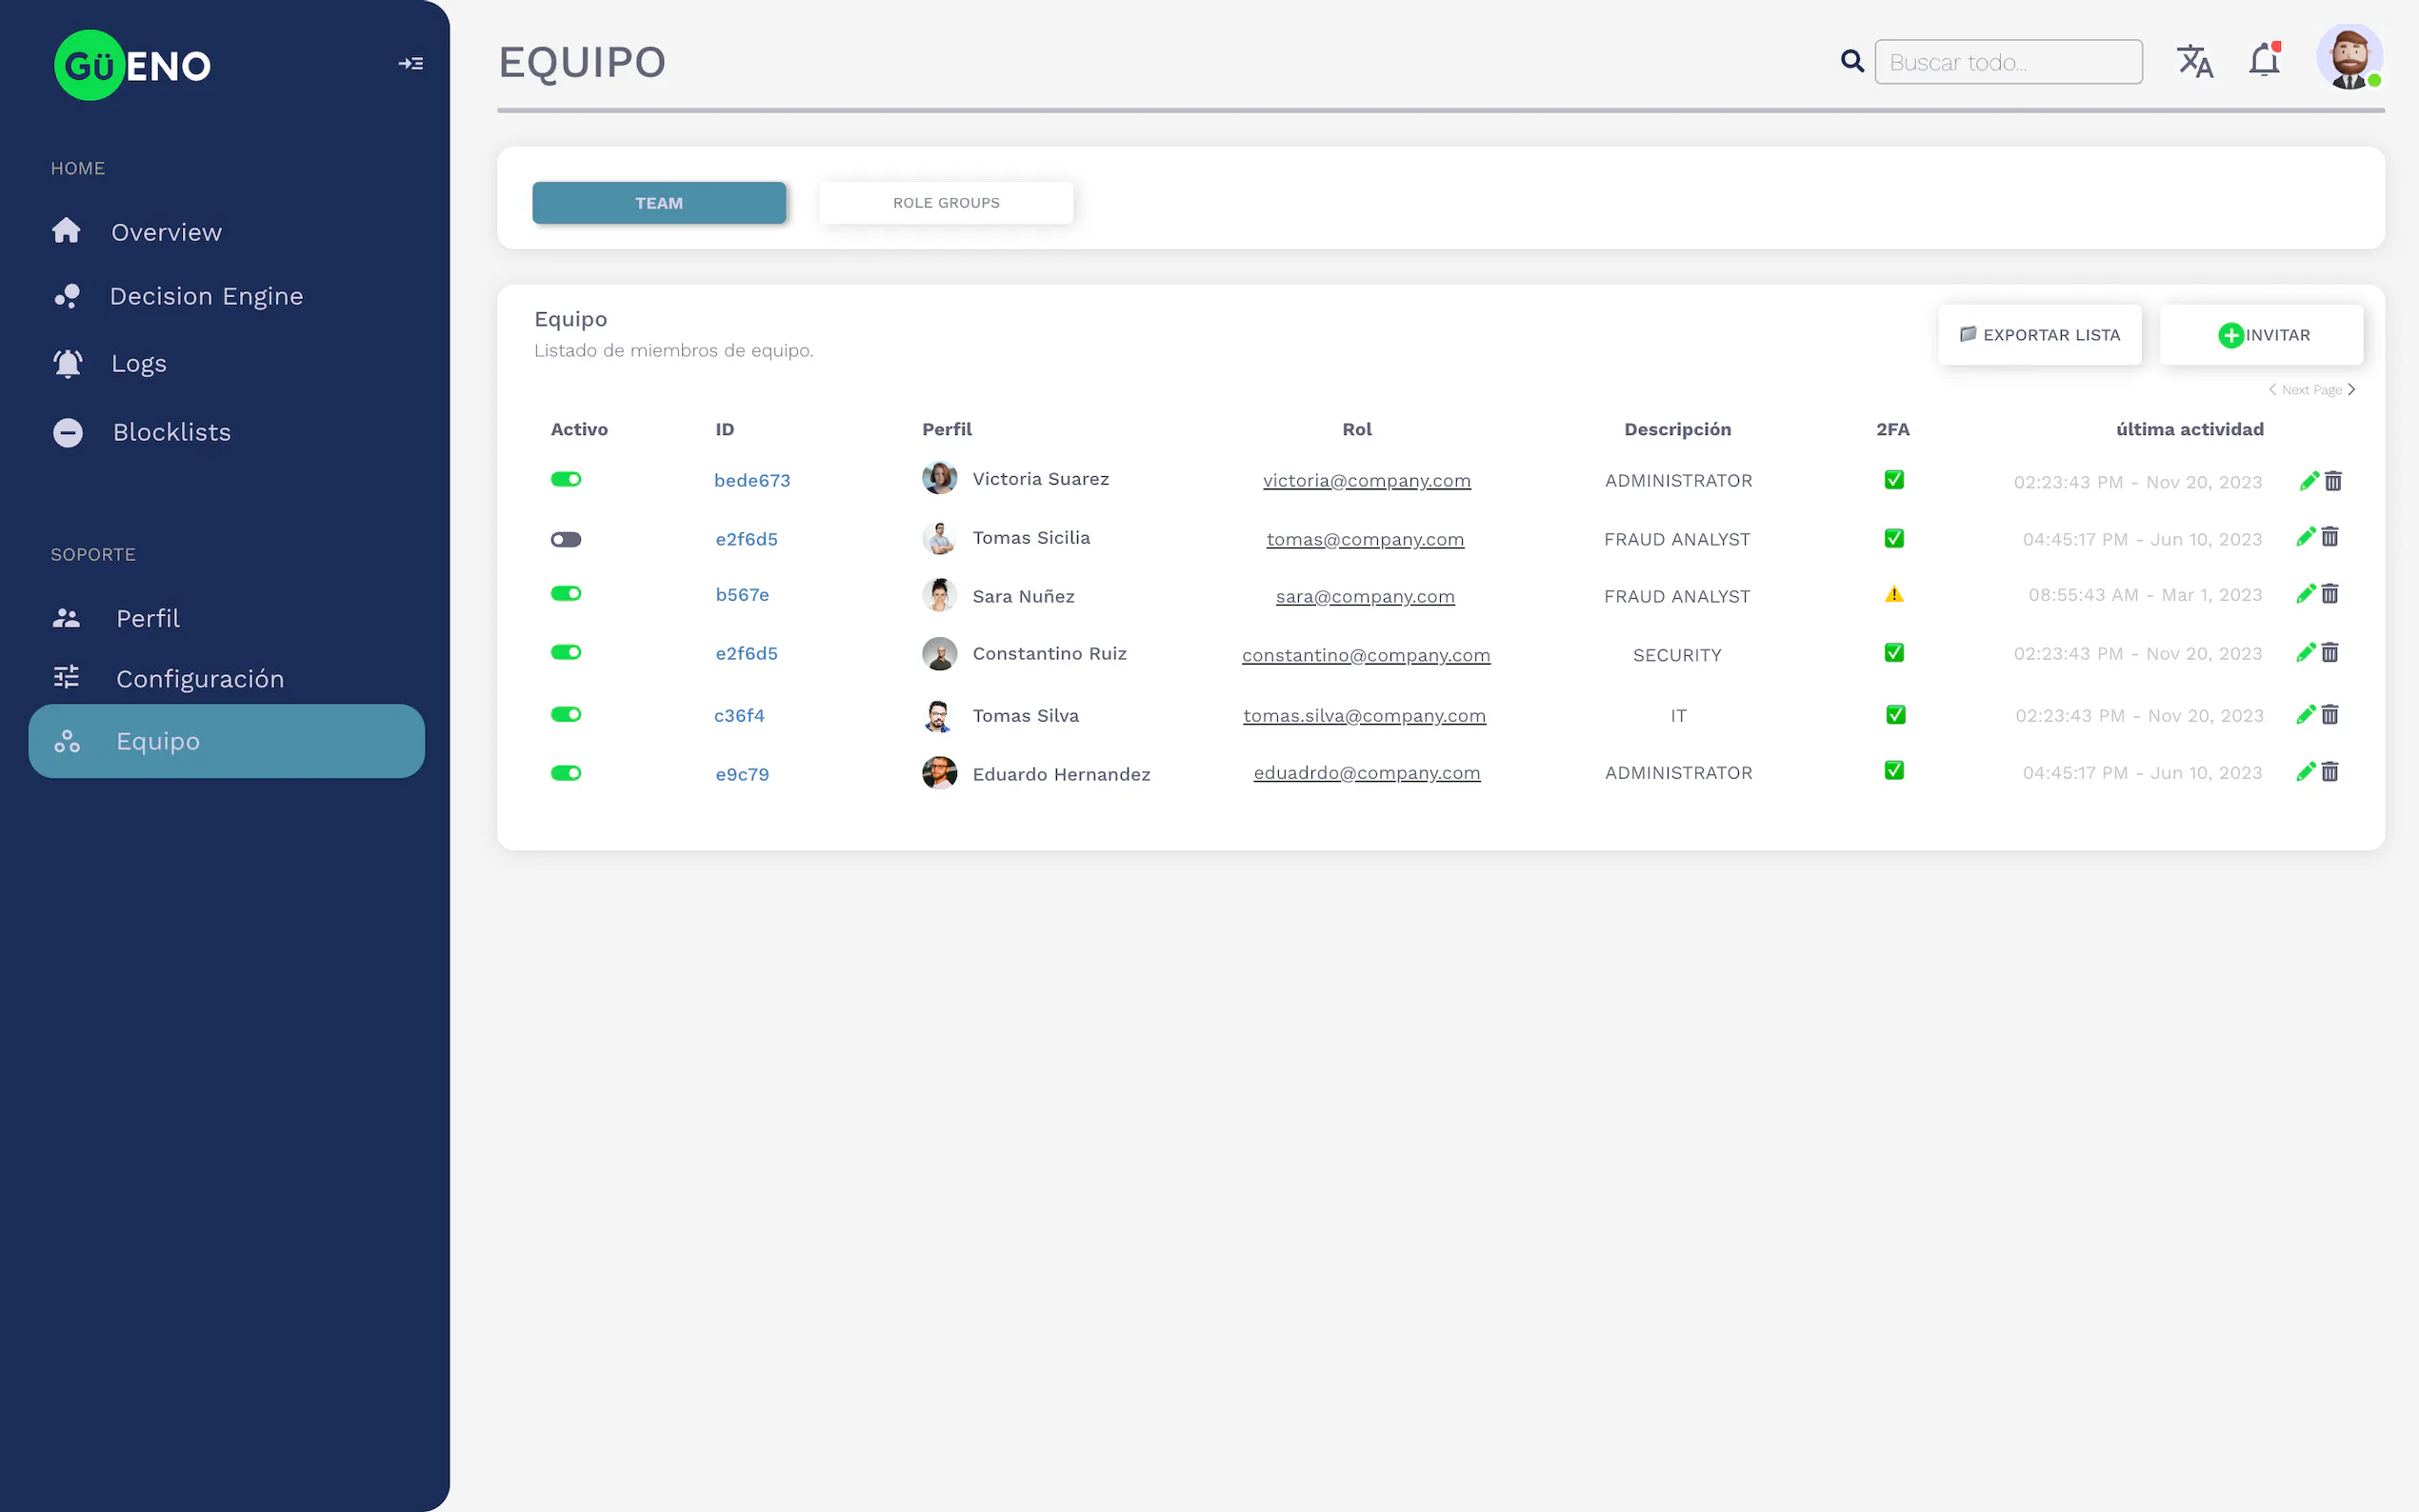Click the Invitar button
The image size is (2419, 1512).
tap(2262, 335)
